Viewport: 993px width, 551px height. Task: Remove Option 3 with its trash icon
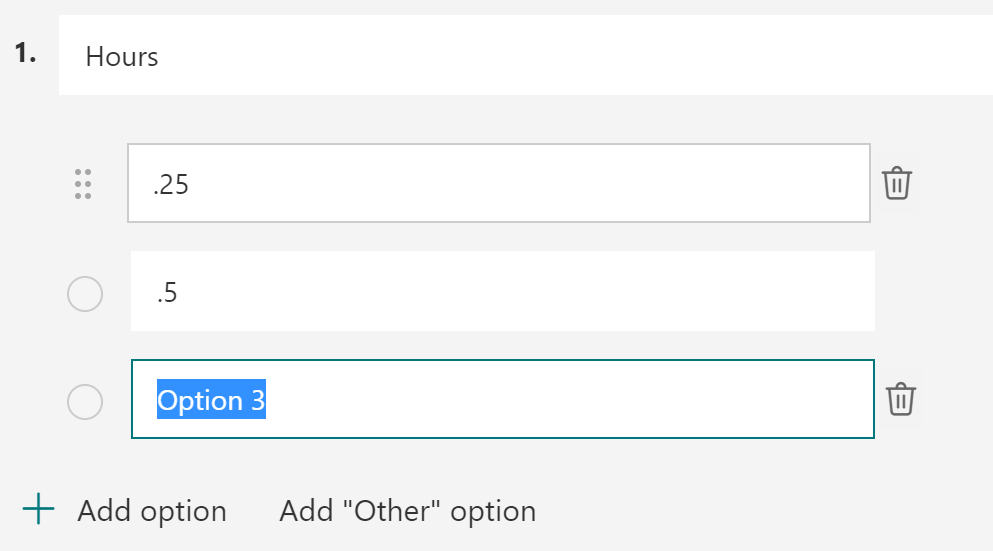(901, 399)
